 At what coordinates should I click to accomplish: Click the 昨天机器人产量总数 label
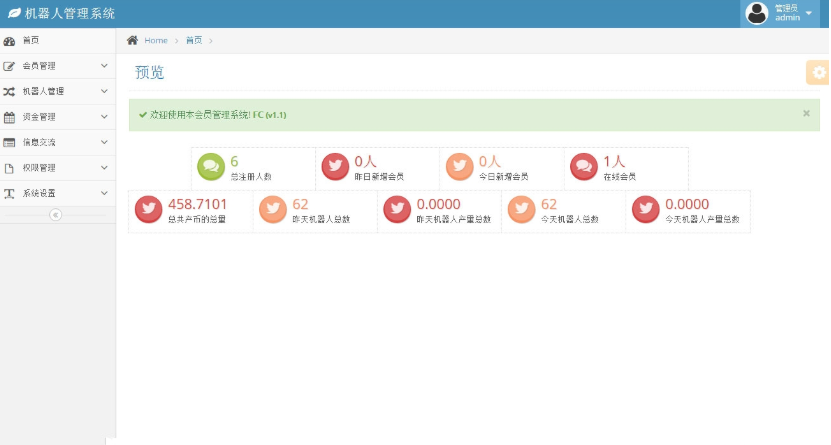pos(454,219)
